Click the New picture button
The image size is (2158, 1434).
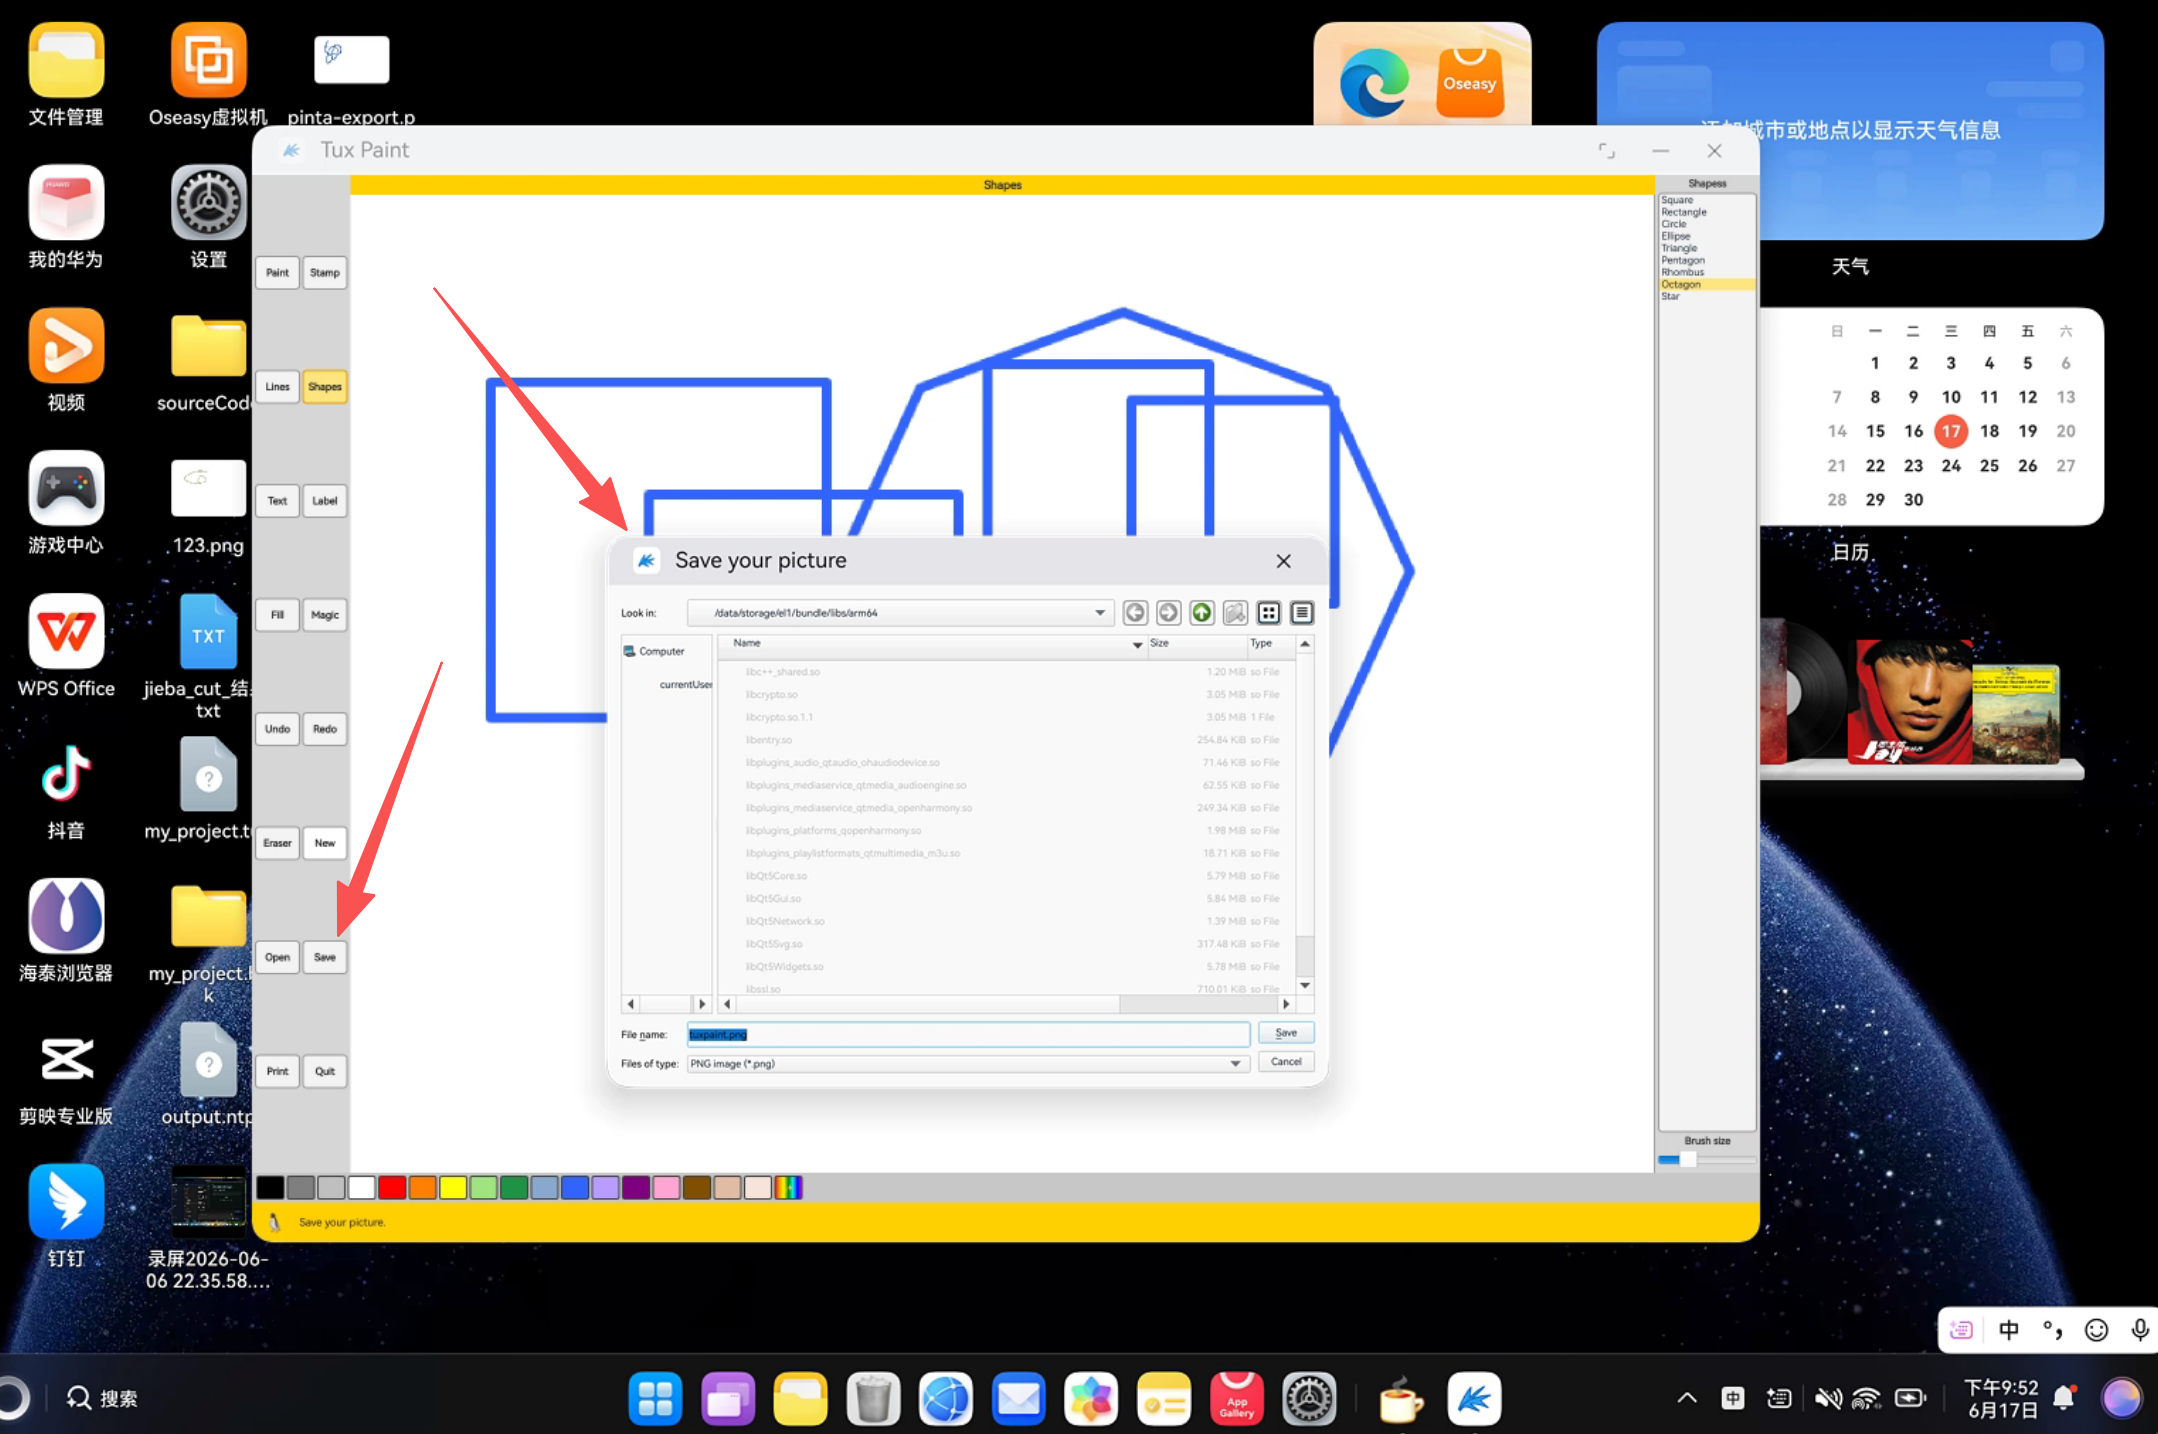[325, 843]
